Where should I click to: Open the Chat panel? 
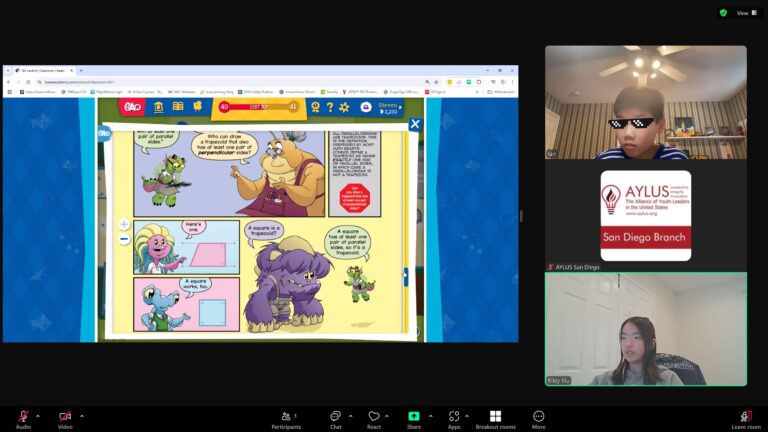[x=336, y=420]
